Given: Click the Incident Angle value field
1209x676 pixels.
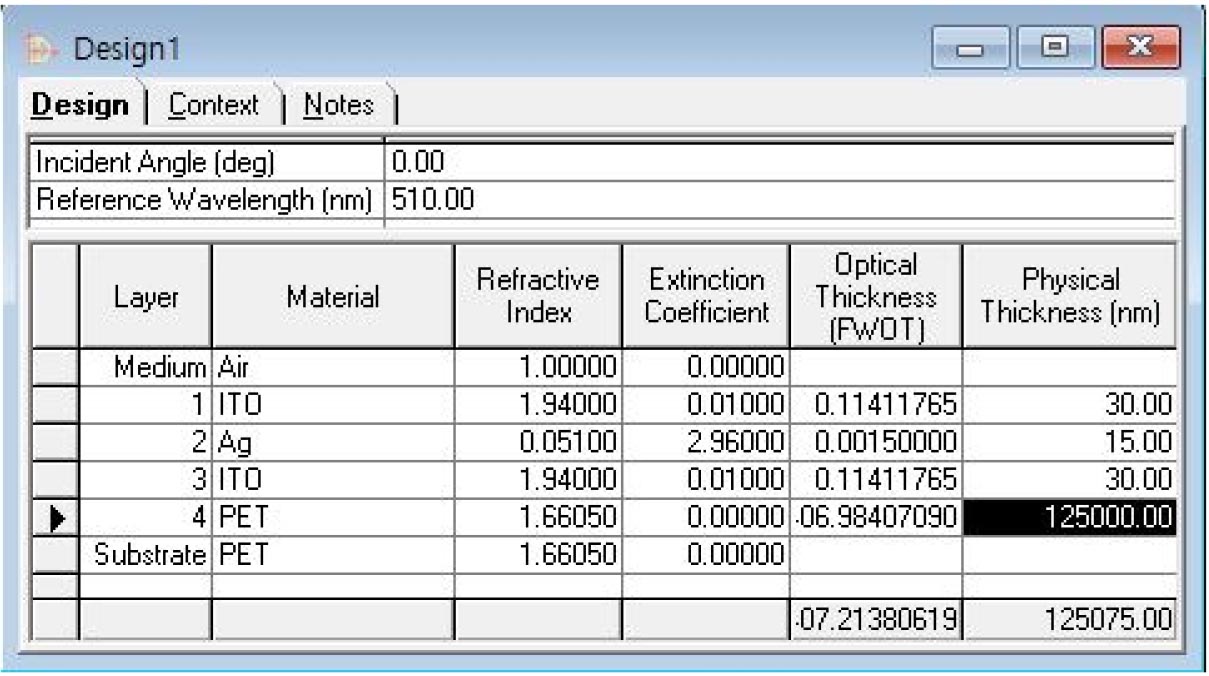Looking at the screenshot, I should [778, 160].
